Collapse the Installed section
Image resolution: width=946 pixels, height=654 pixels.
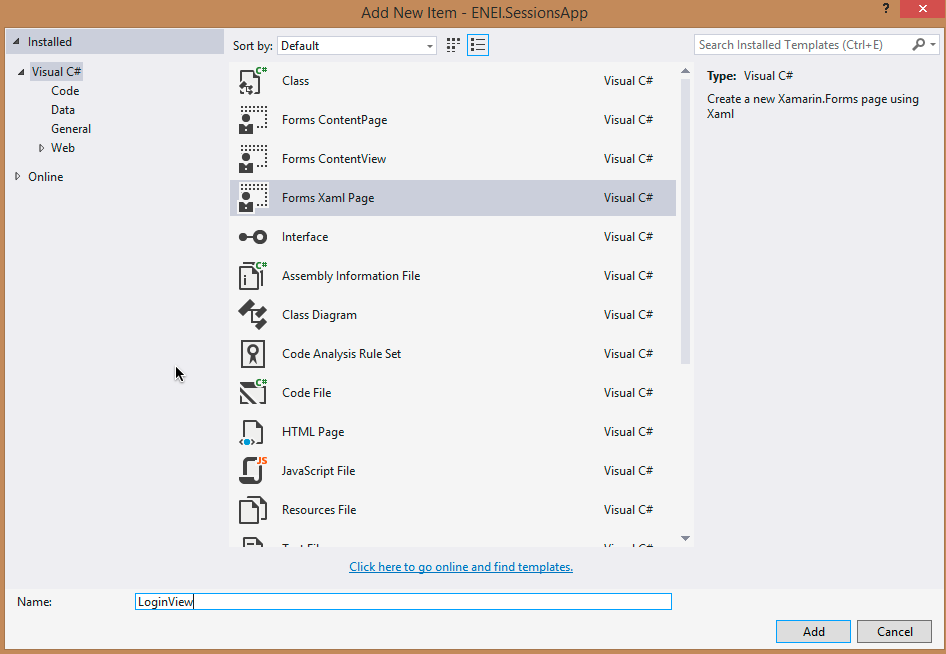[16, 42]
